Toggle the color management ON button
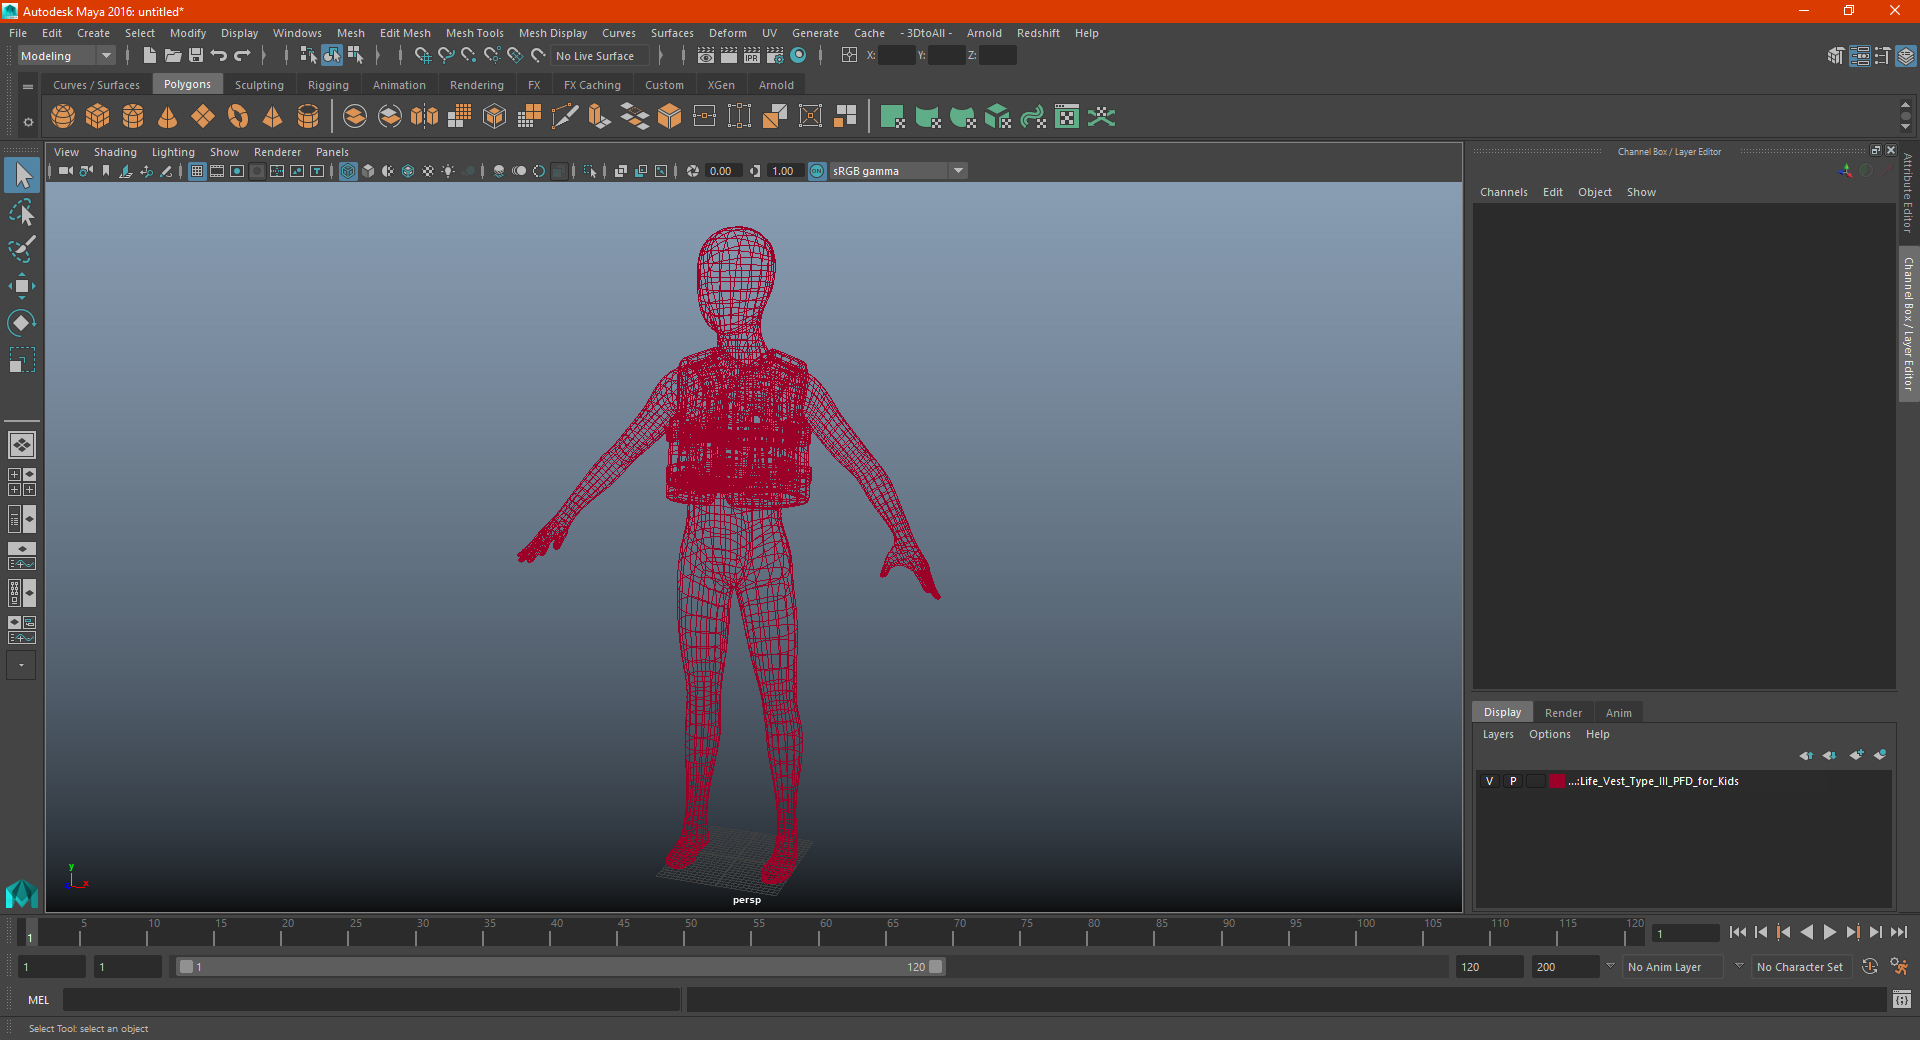Screen dimensions: 1920x1040 click(817, 171)
